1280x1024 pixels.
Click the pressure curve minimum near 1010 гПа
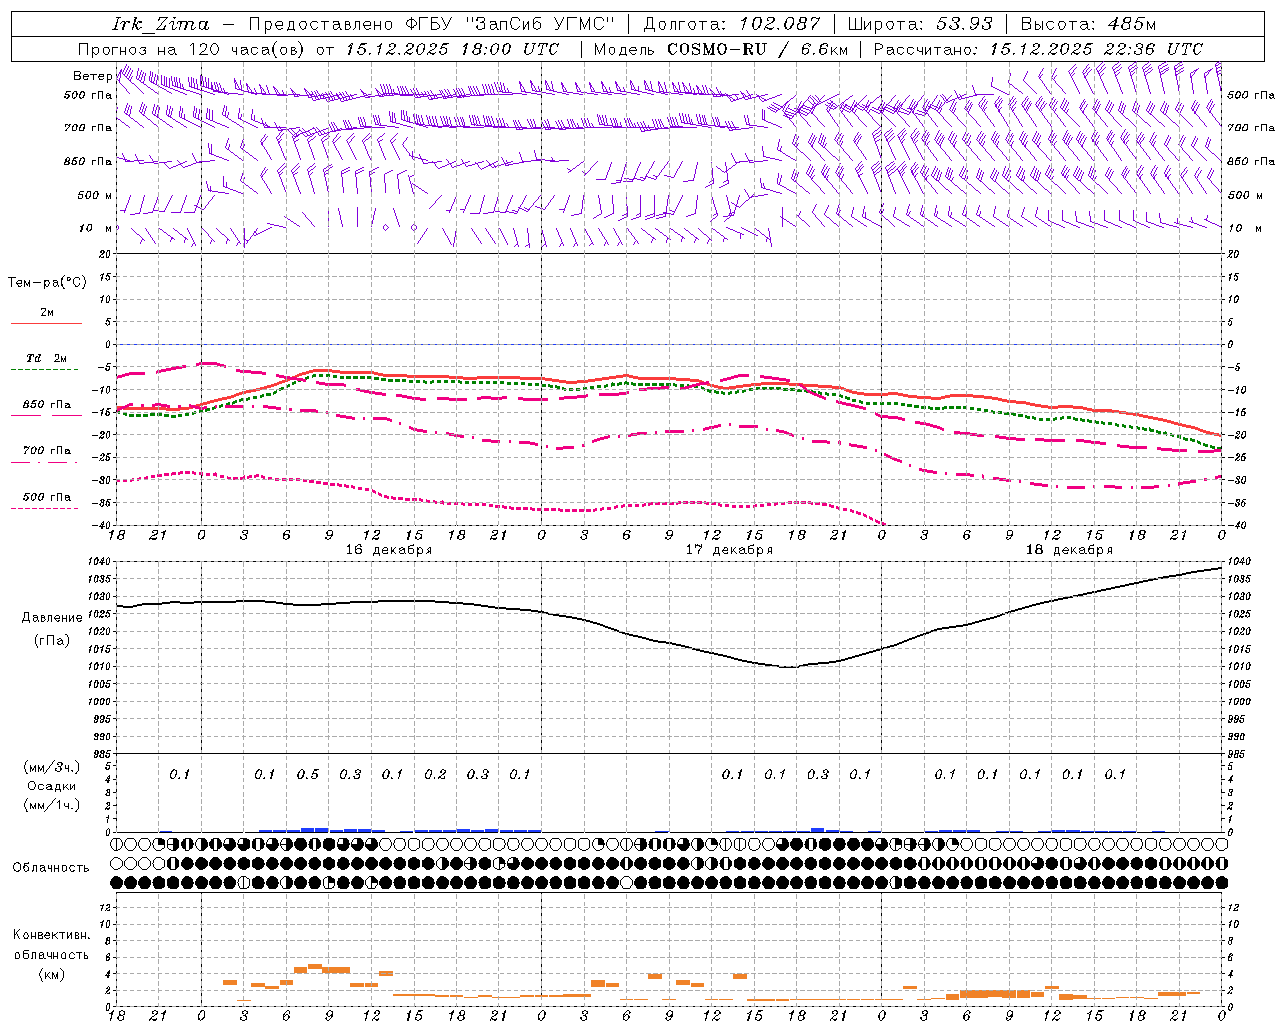pos(790,667)
